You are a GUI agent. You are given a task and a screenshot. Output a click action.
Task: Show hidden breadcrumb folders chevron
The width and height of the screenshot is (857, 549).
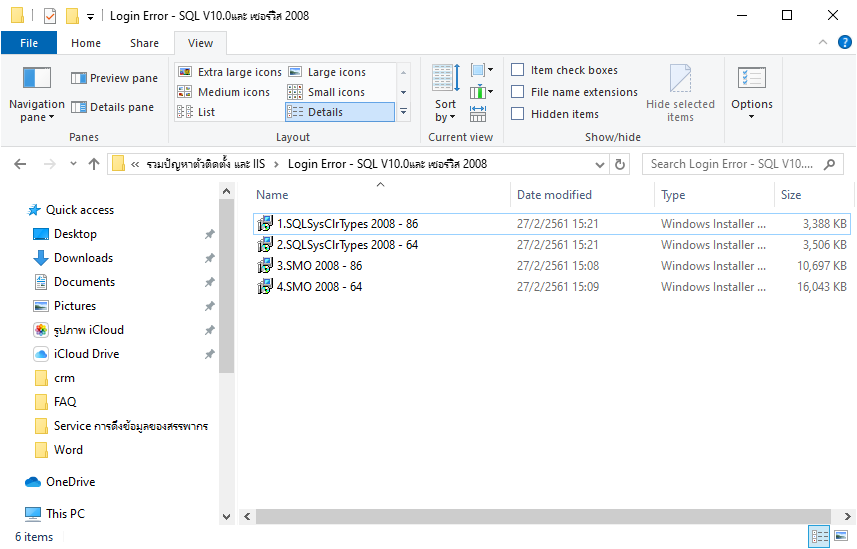(x=135, y=165)
